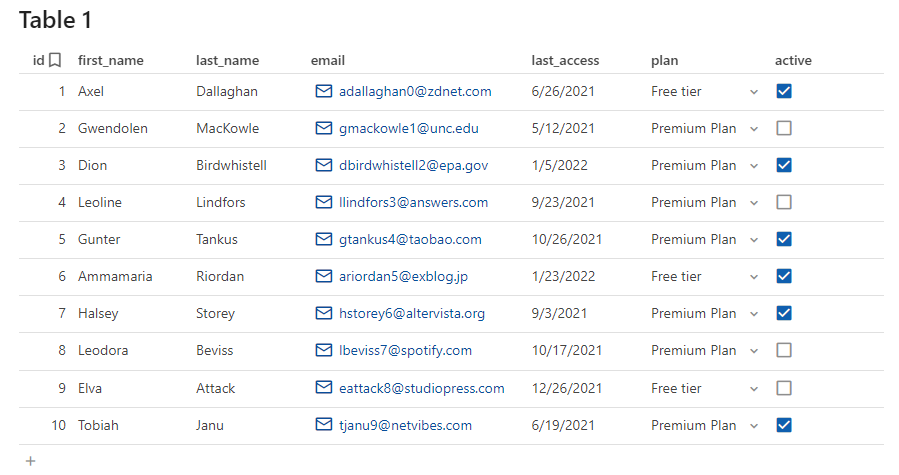
Task: Click the plus icon to add a row
Action: point(31,461)
